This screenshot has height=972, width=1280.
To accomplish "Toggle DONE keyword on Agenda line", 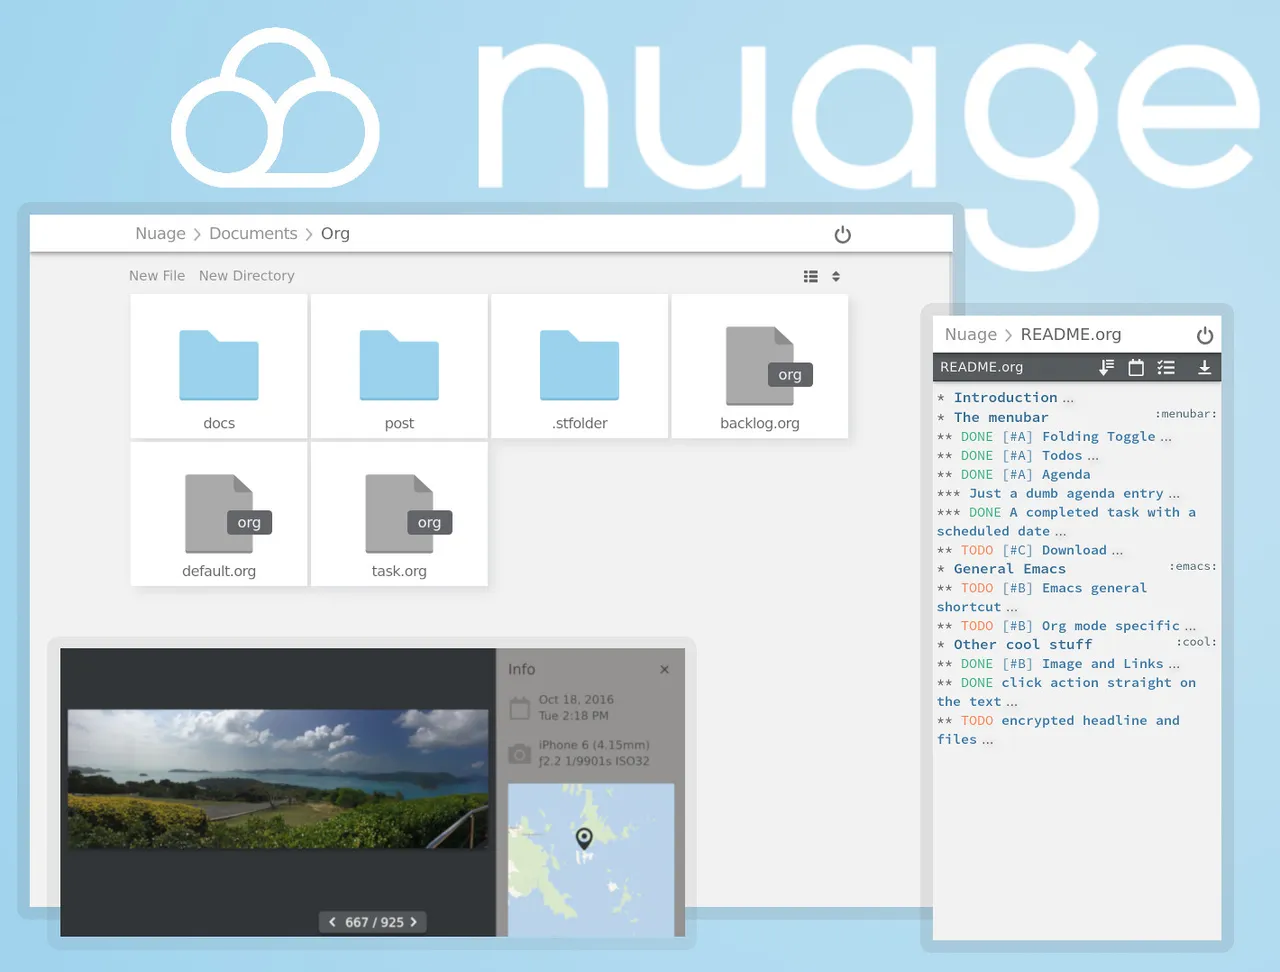I will pyautogui.click(x=977, y=475).
